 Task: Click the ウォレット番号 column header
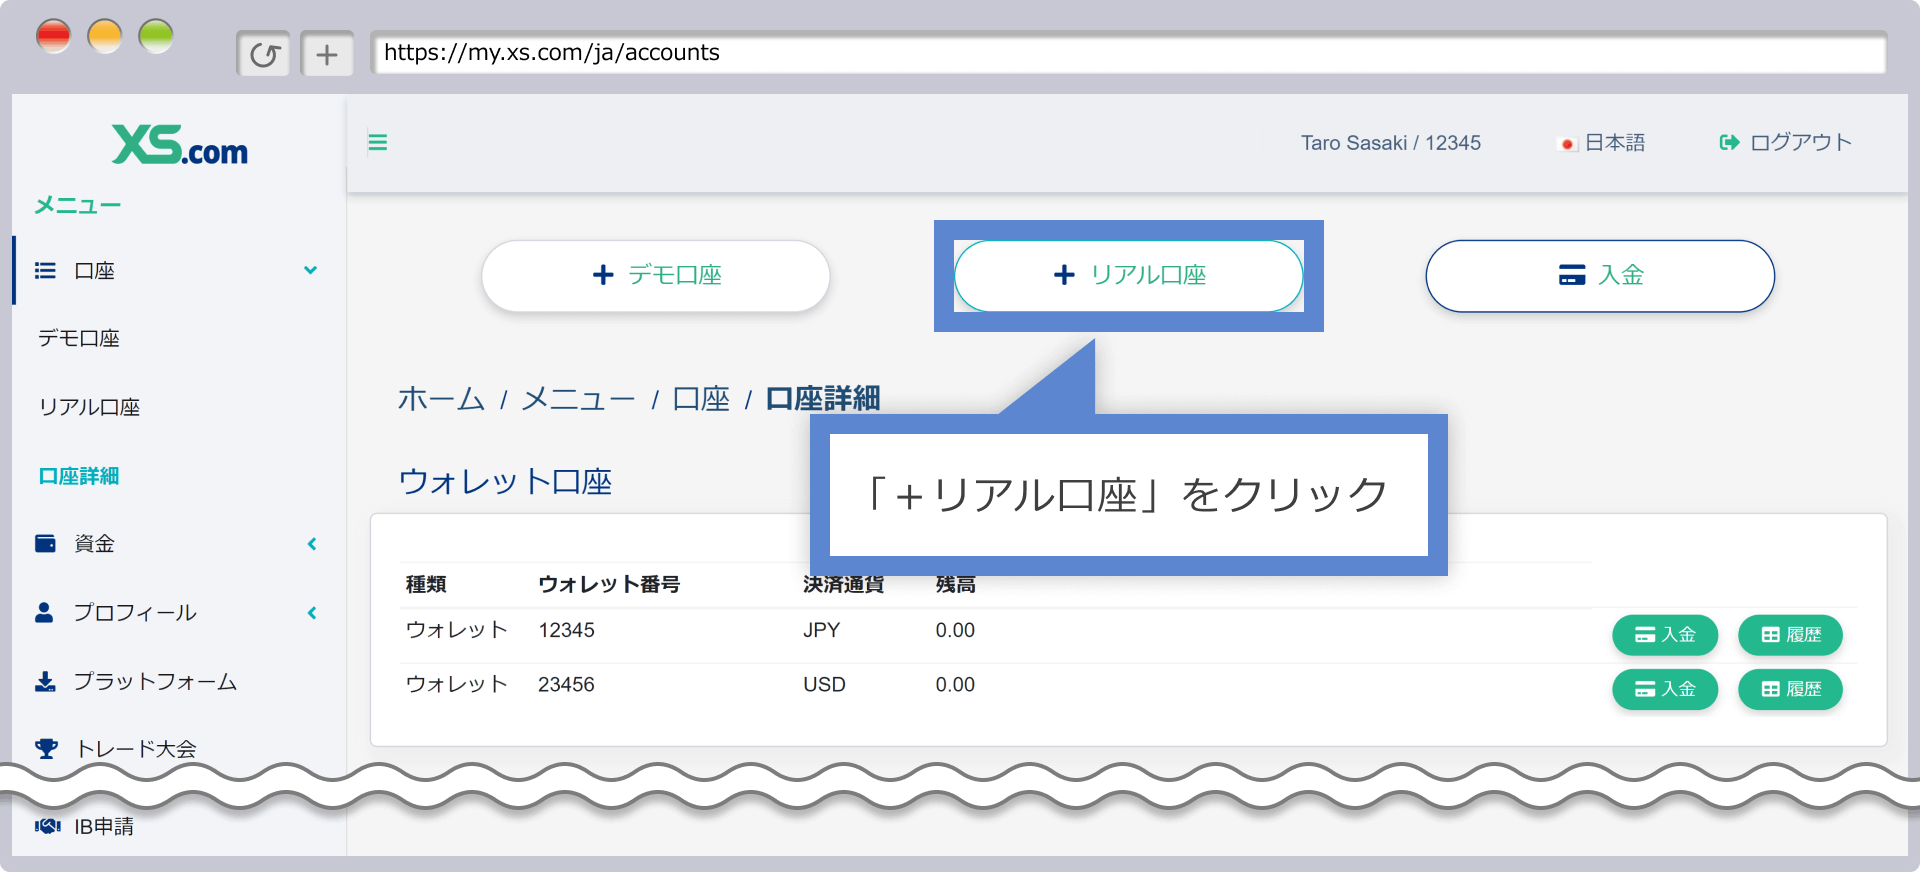coord(609,584)
